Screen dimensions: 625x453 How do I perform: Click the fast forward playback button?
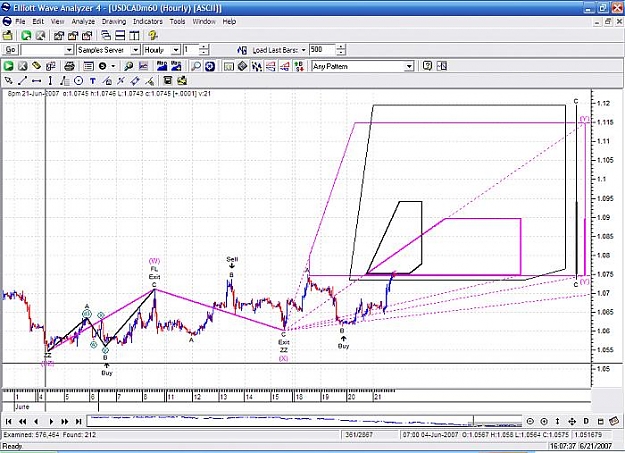pyautogui.click(x=65, y=421)
